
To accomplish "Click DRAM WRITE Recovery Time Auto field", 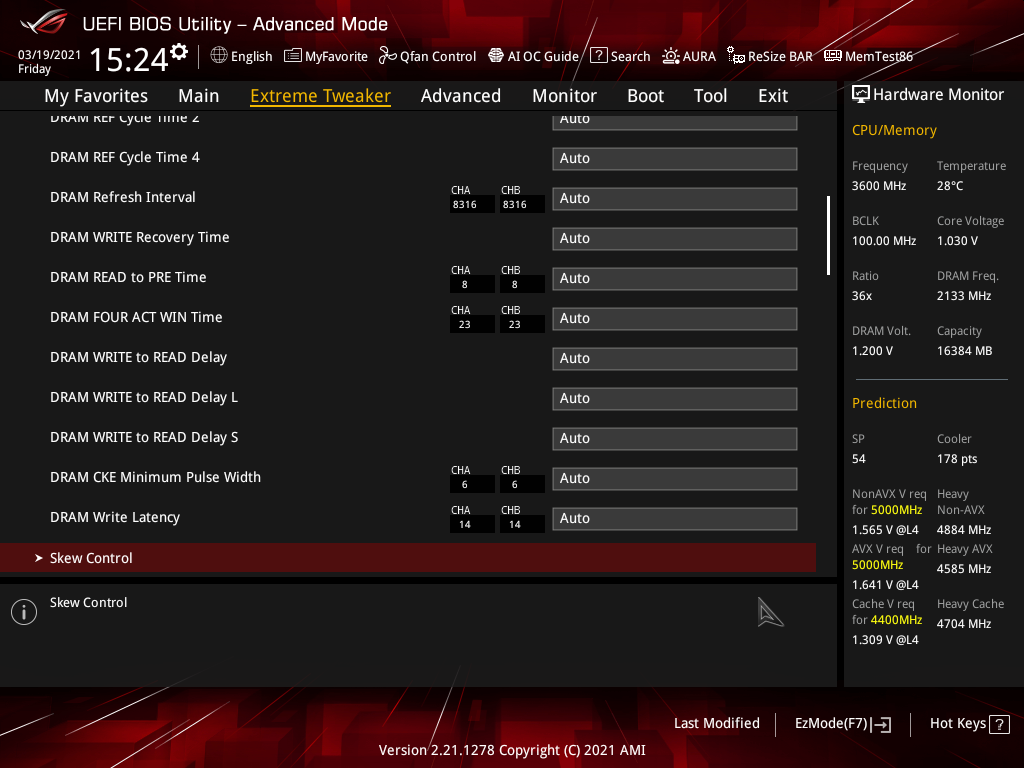I will (675, 238).
